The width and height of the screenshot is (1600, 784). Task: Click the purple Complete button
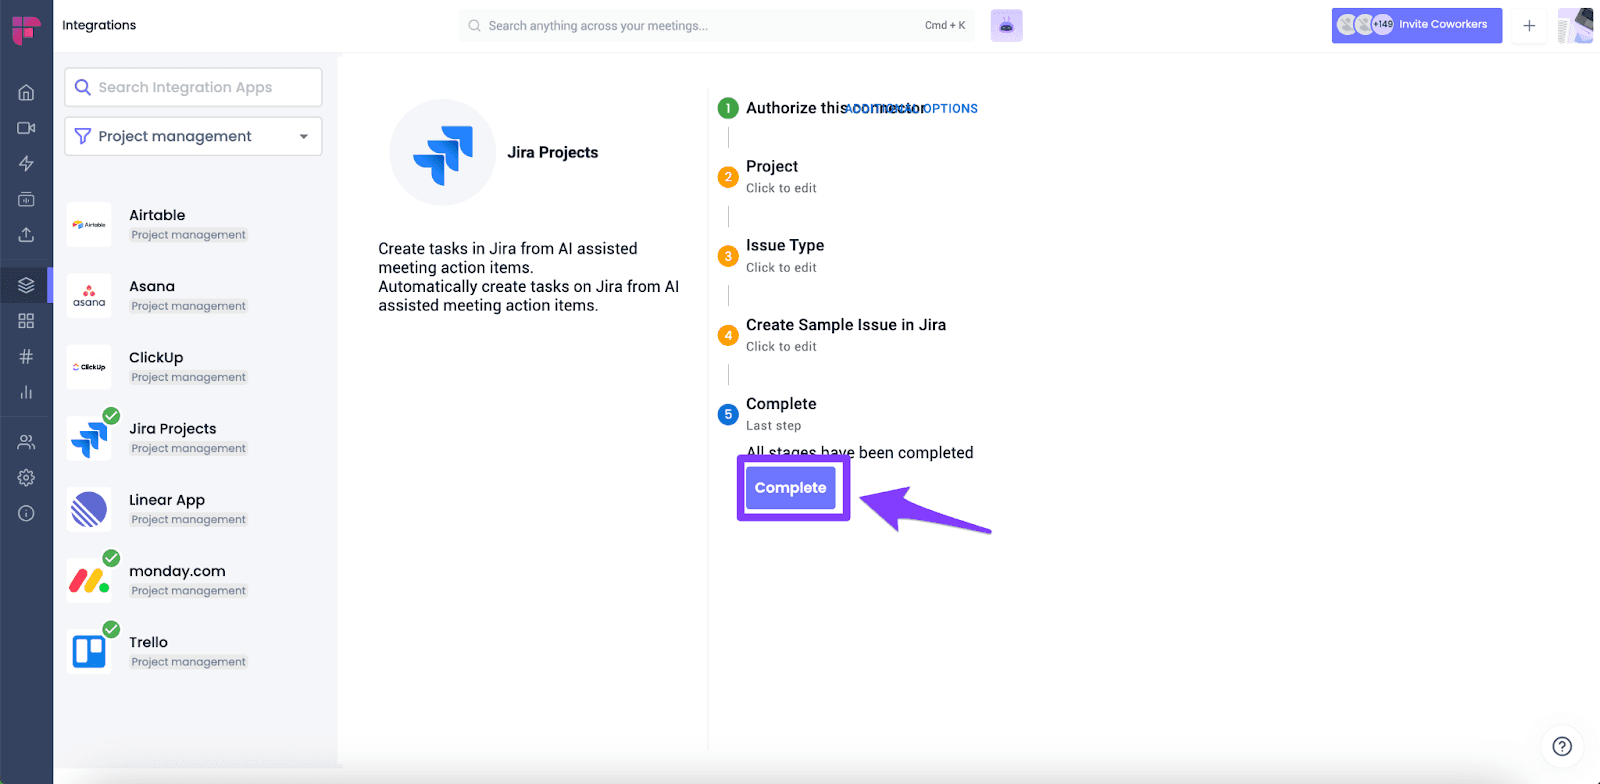click(791, 488)
